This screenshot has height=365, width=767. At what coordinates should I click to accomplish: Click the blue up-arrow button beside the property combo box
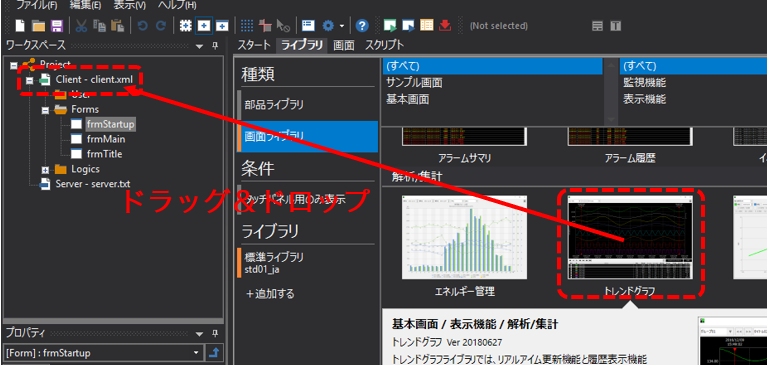coord(214,352)
